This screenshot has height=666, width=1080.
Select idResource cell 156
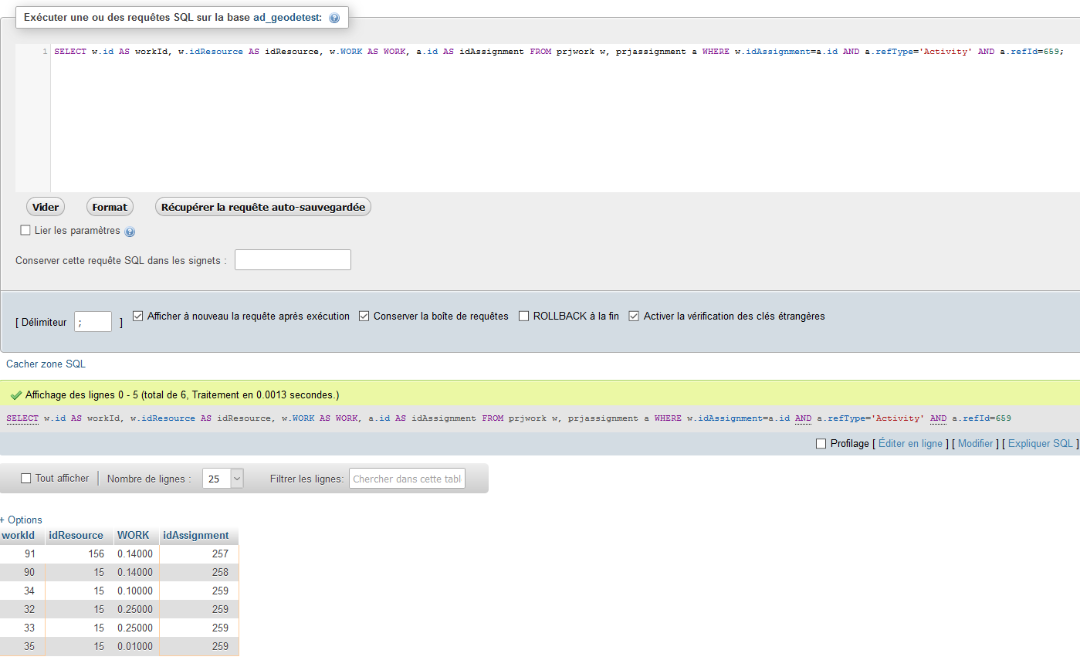(x=80, y=554)
